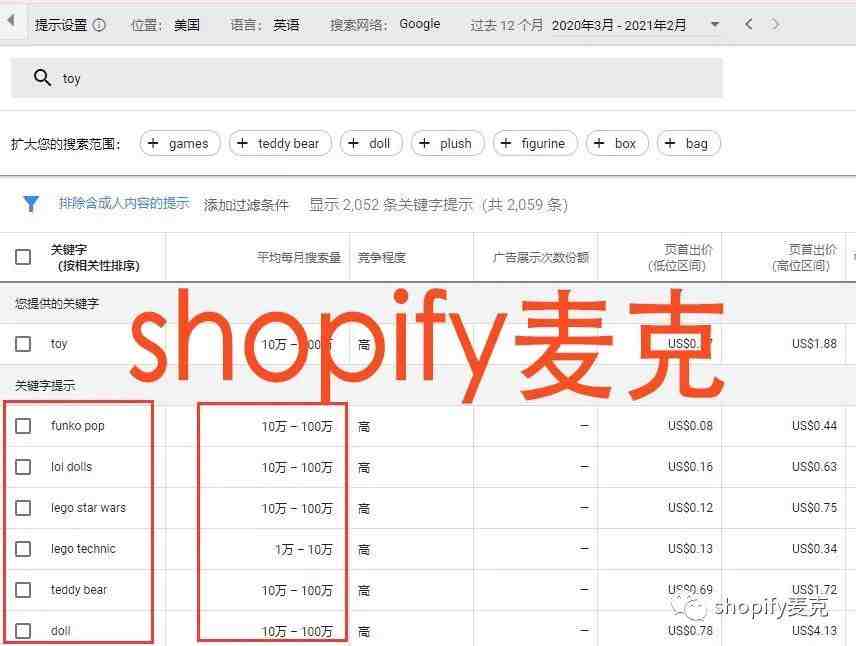
Task: Change the location setting 美国
Action: coord(187,25)
